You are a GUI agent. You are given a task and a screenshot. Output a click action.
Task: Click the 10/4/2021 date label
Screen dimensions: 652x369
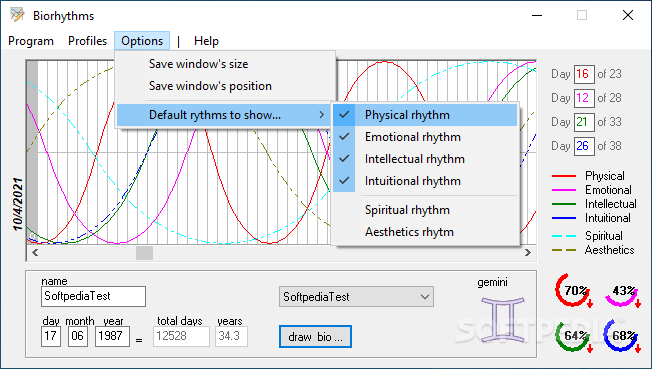click(x=18, y=204)
